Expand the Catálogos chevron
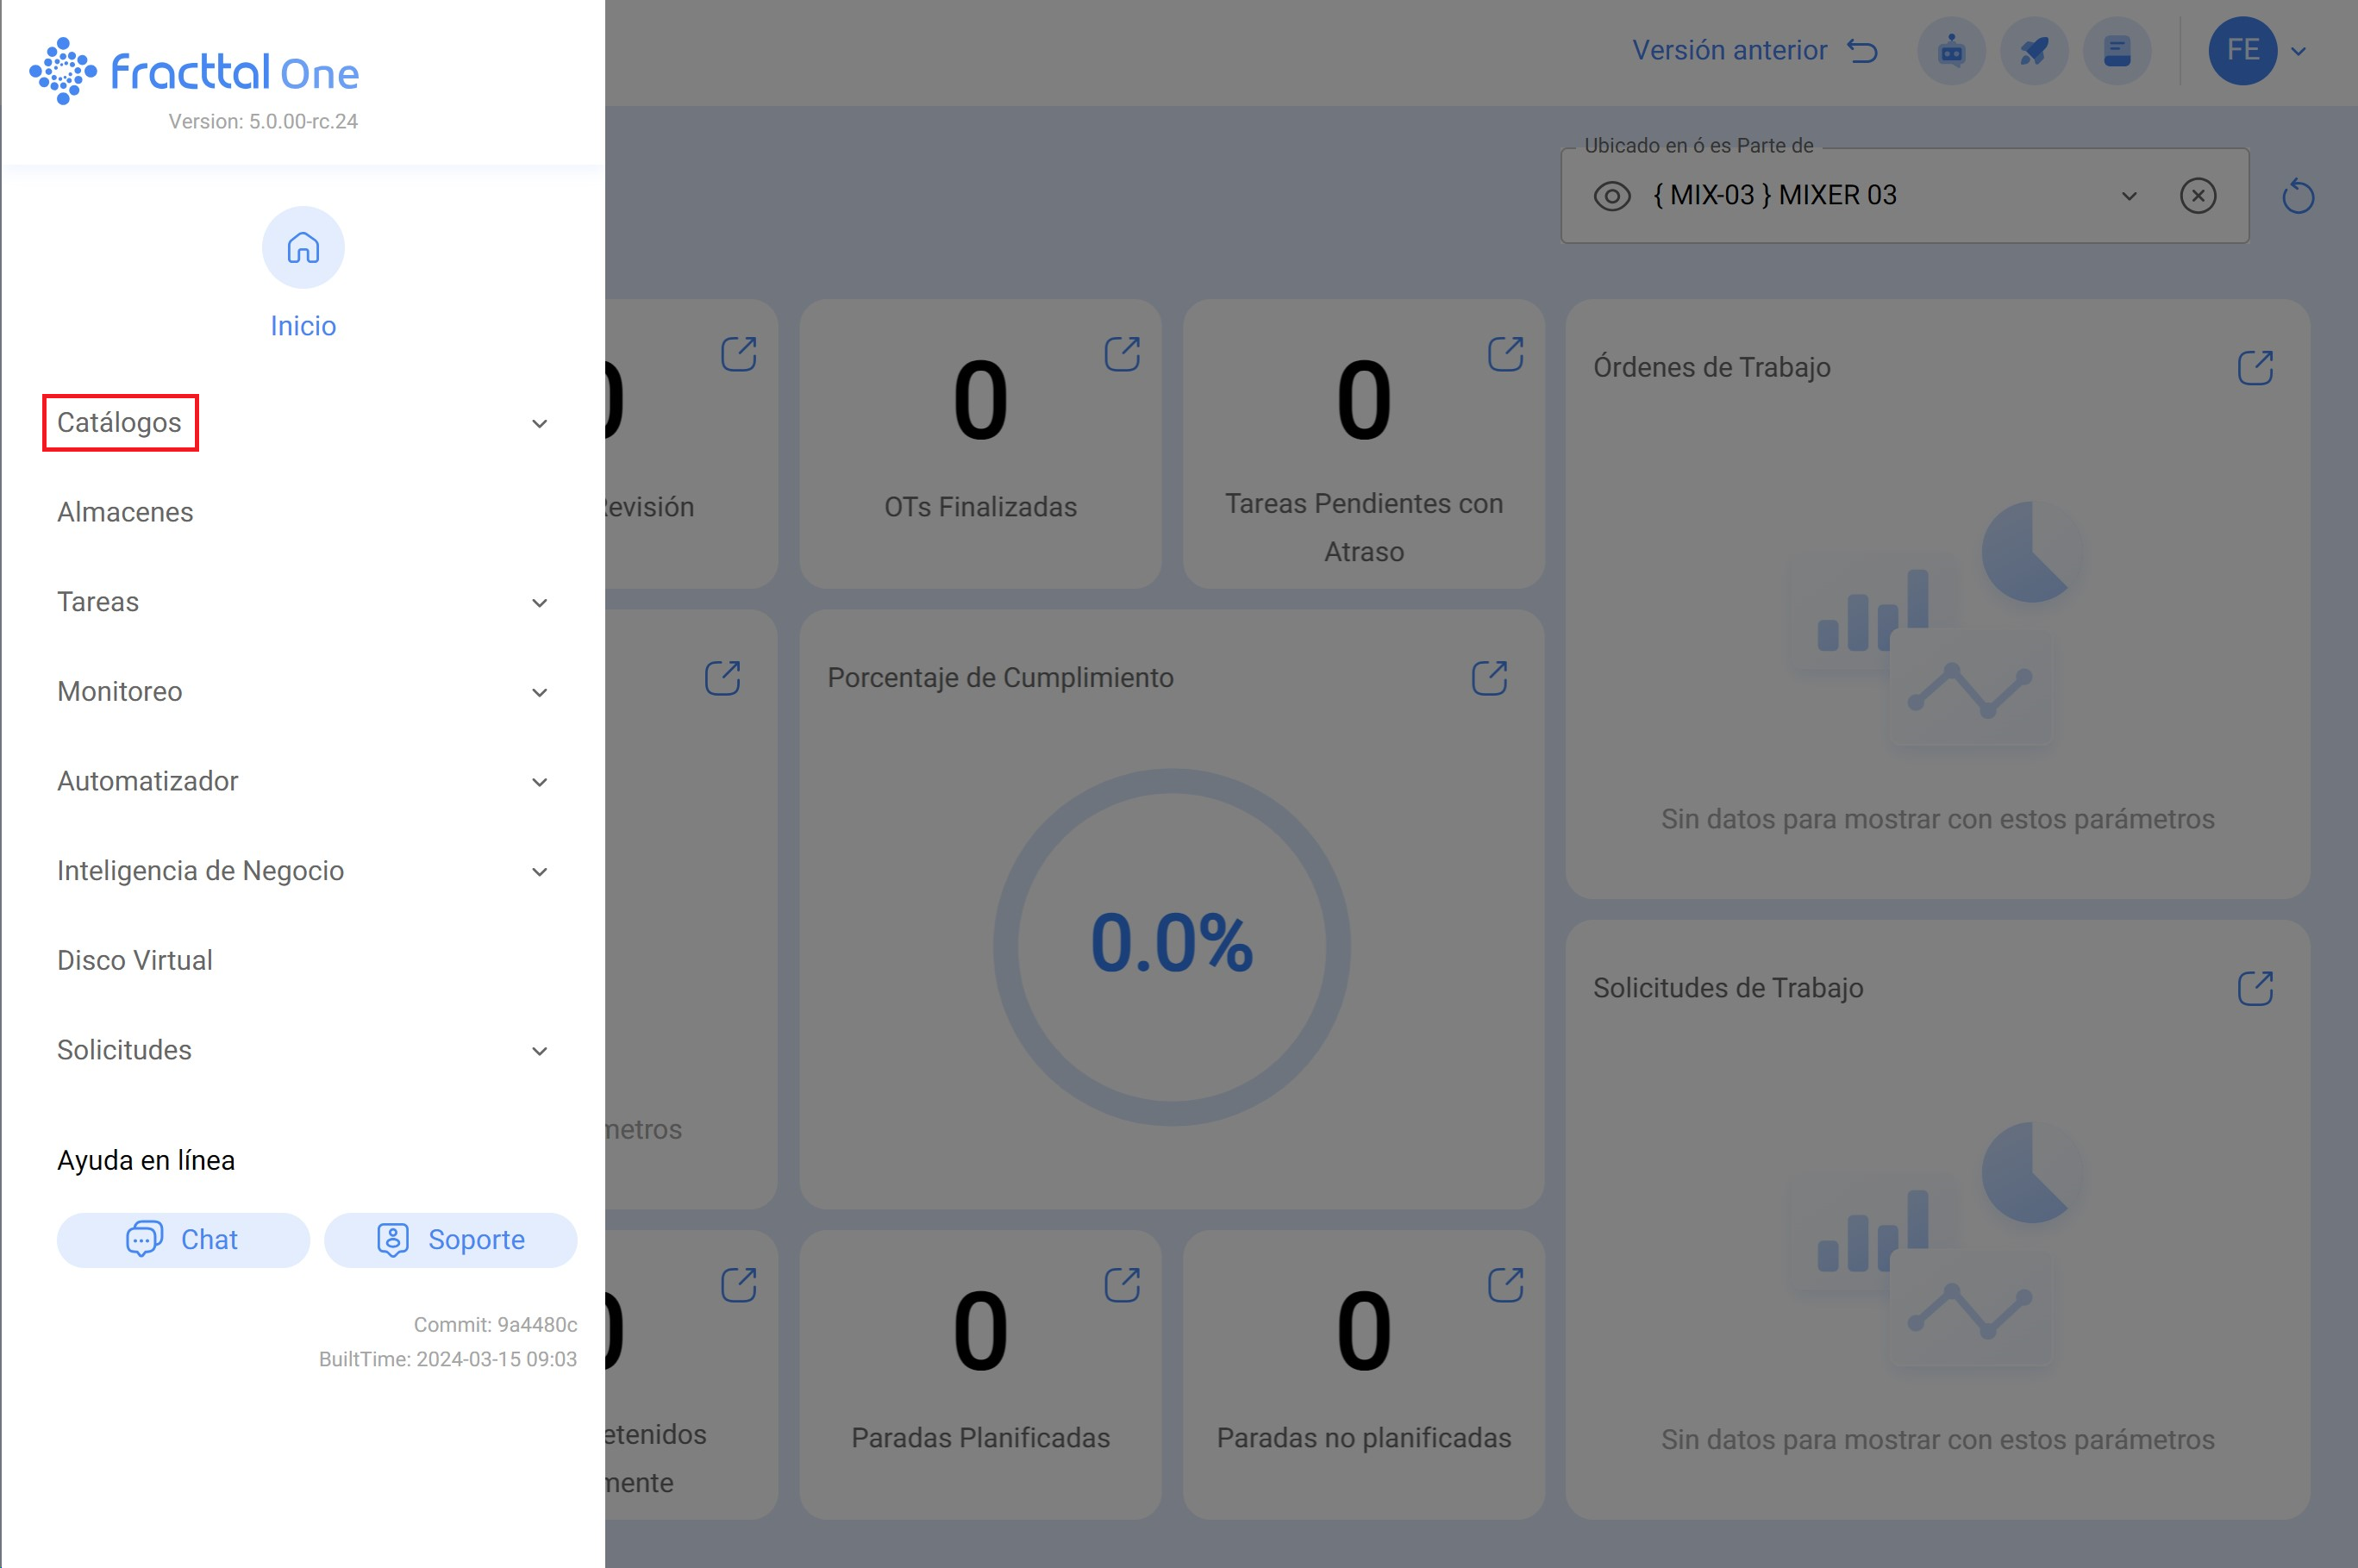The width and height of the screenshot is (2358, 1568). pos(539,424)
